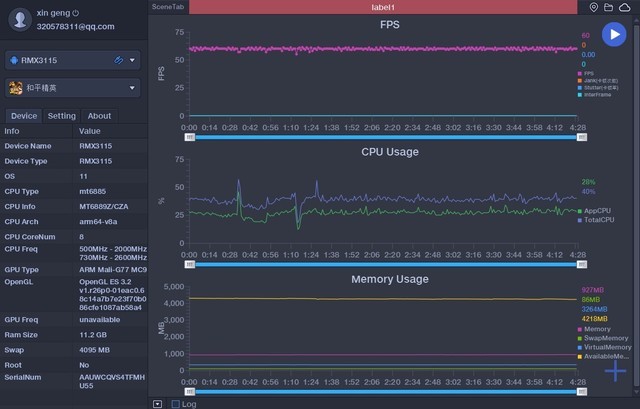Switch to the Setting tab
Viewport: 640px width, 409px height.
pos(62,116)
